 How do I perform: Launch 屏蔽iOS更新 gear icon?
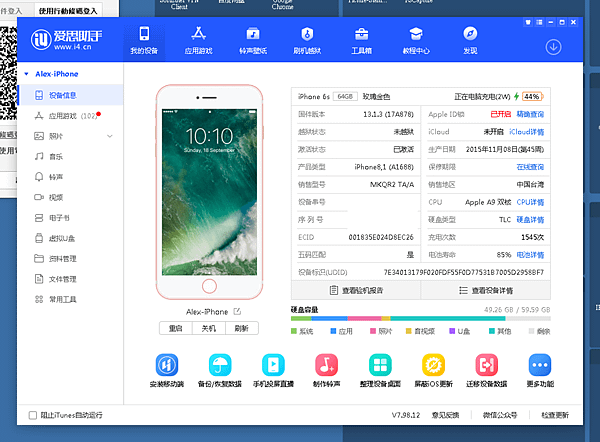[433, 365]
